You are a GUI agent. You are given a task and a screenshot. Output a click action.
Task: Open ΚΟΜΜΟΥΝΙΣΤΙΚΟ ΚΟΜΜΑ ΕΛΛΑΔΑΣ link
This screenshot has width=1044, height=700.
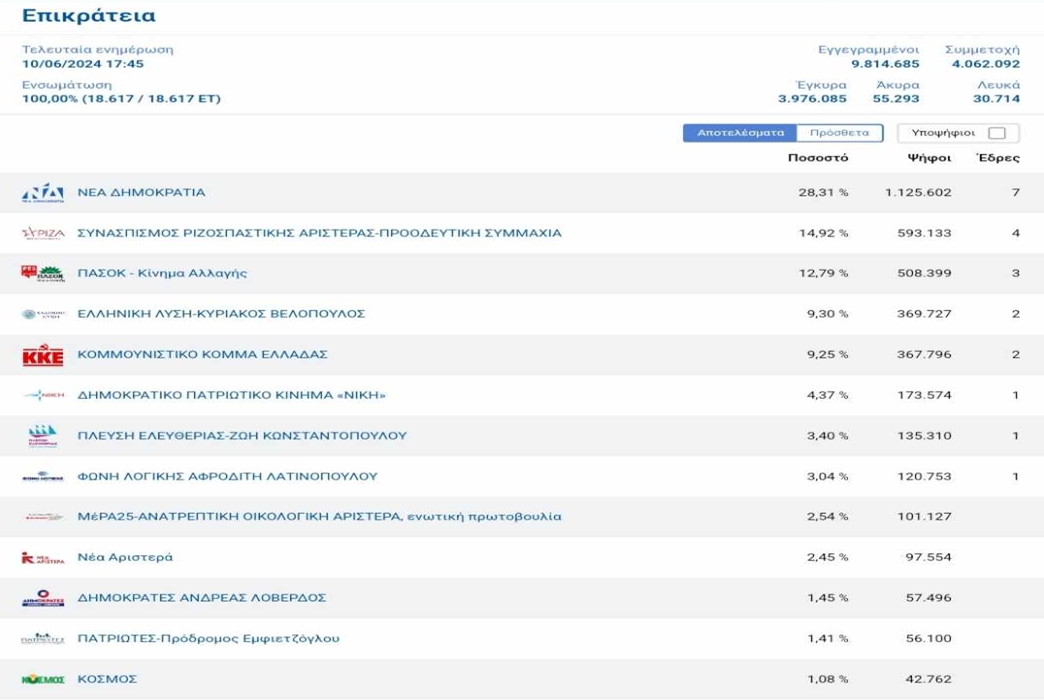202,355
